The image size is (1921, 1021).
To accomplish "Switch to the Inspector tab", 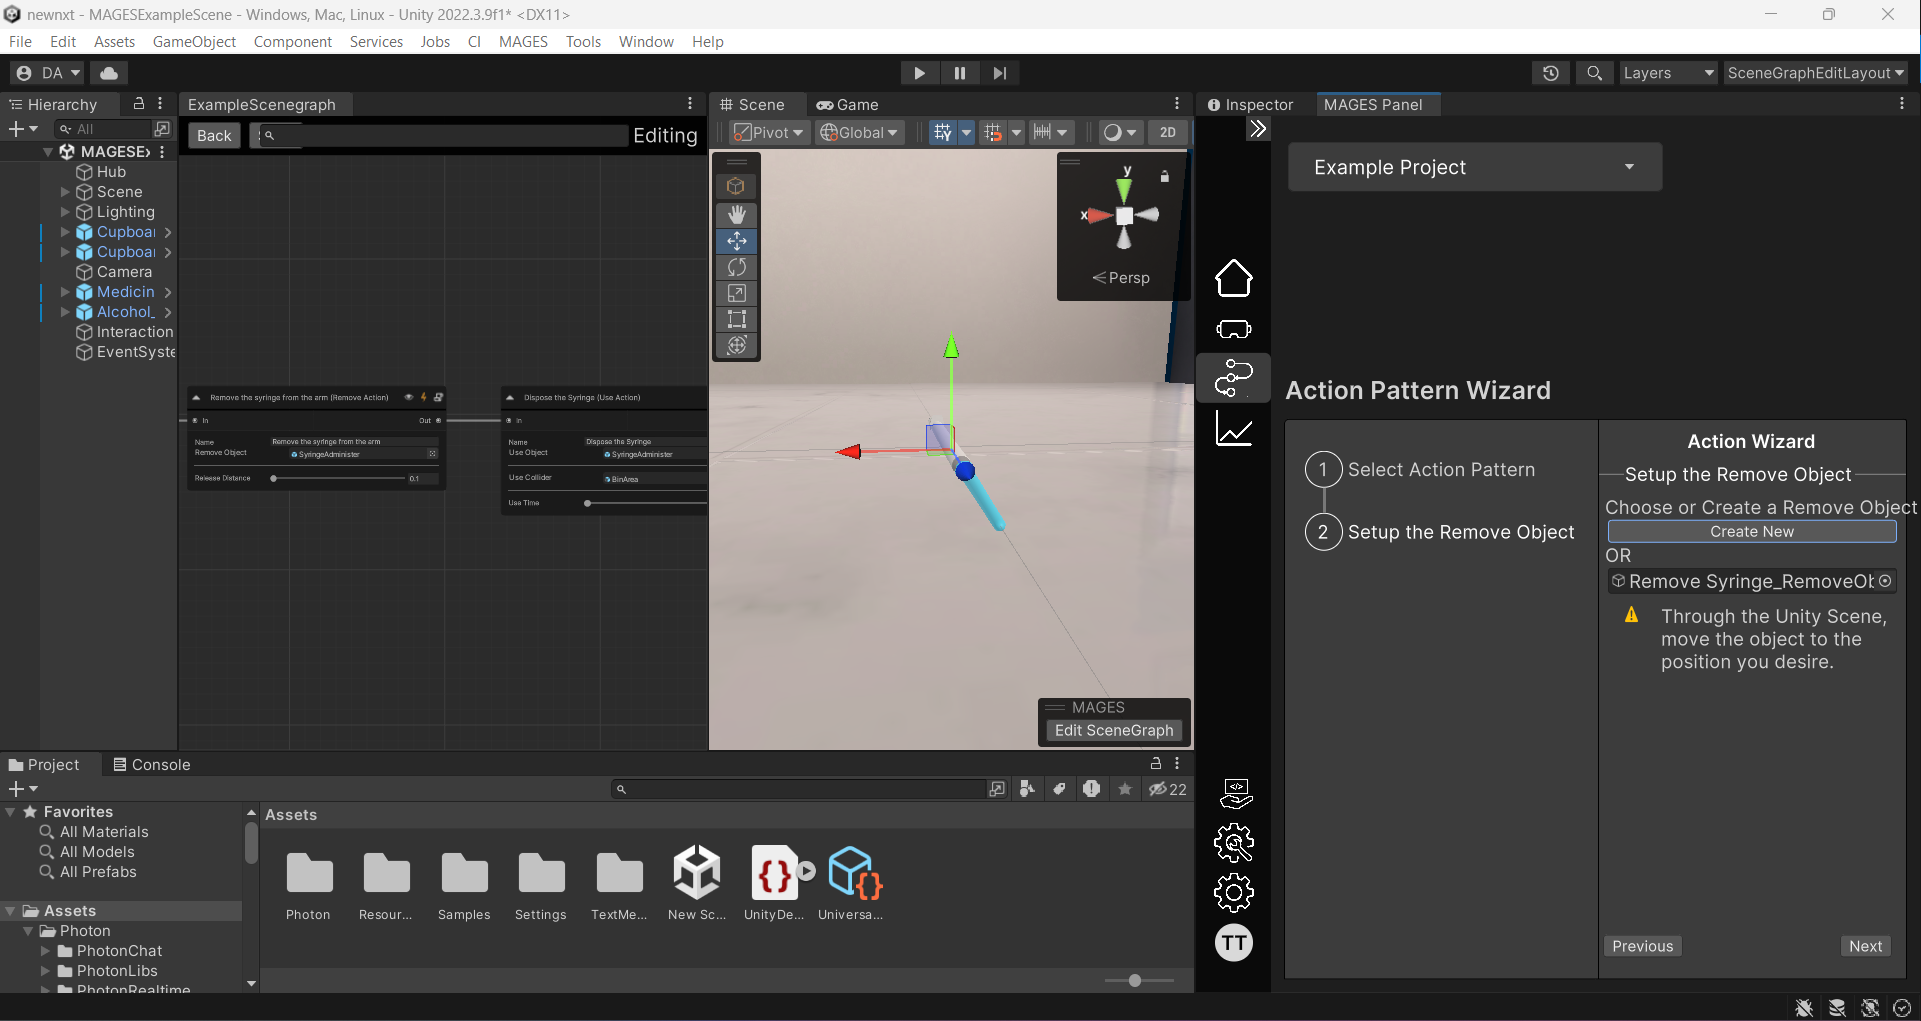I will [1250, 105].
